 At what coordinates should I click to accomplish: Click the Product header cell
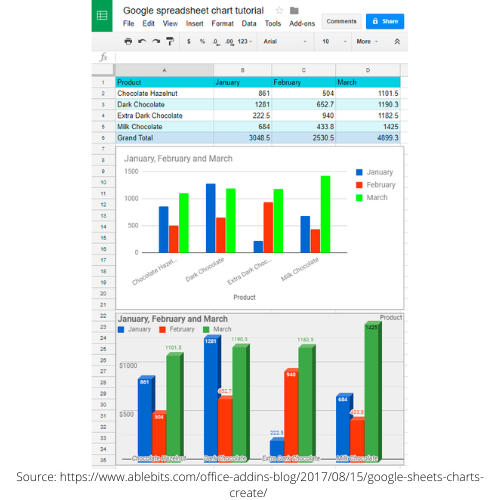(x=164, y=82)
